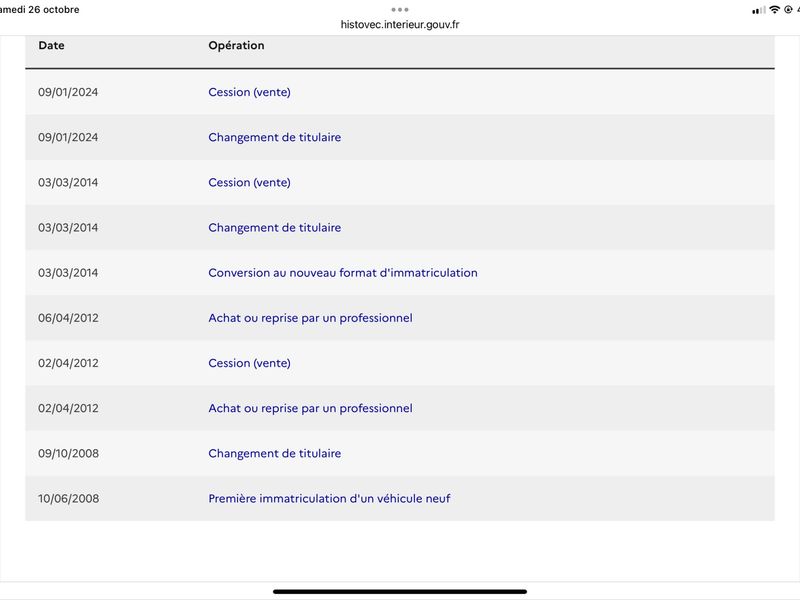Tap the histovec.interieur.gouv.fr address bar
The width and height of the screenshot is (800, 600).
click(x=399, y=24)
